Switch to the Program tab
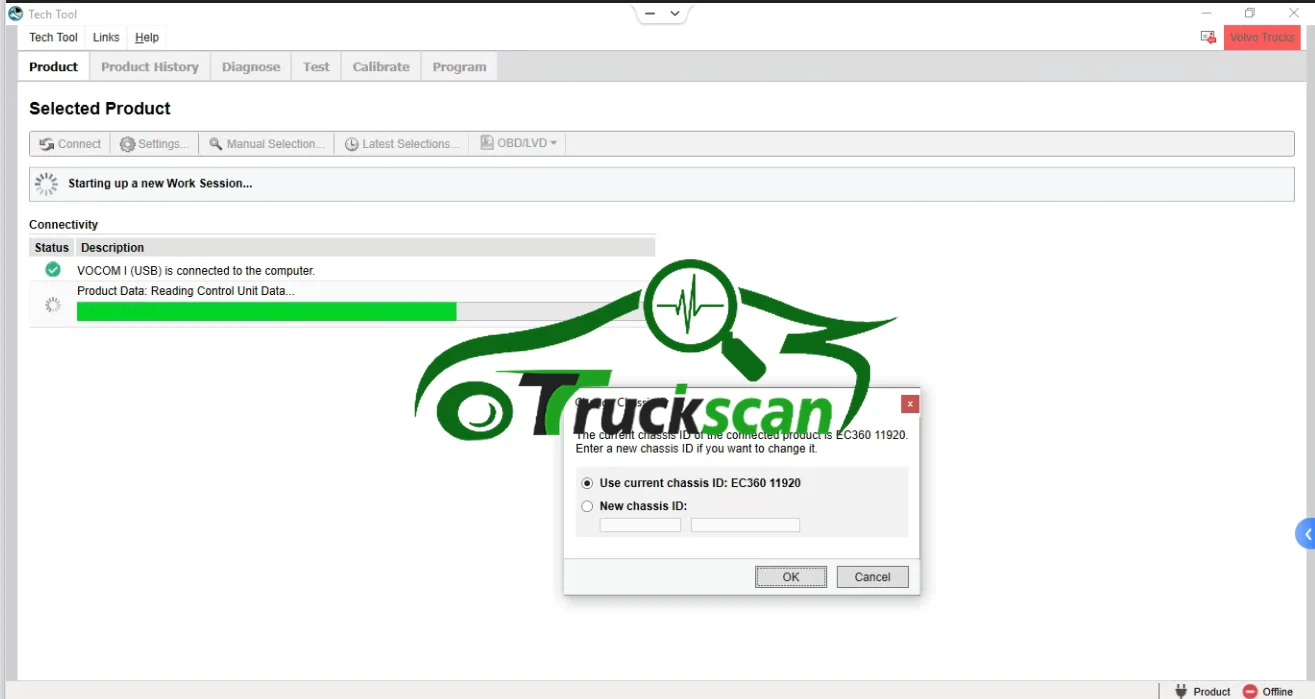 coord(459,67)
